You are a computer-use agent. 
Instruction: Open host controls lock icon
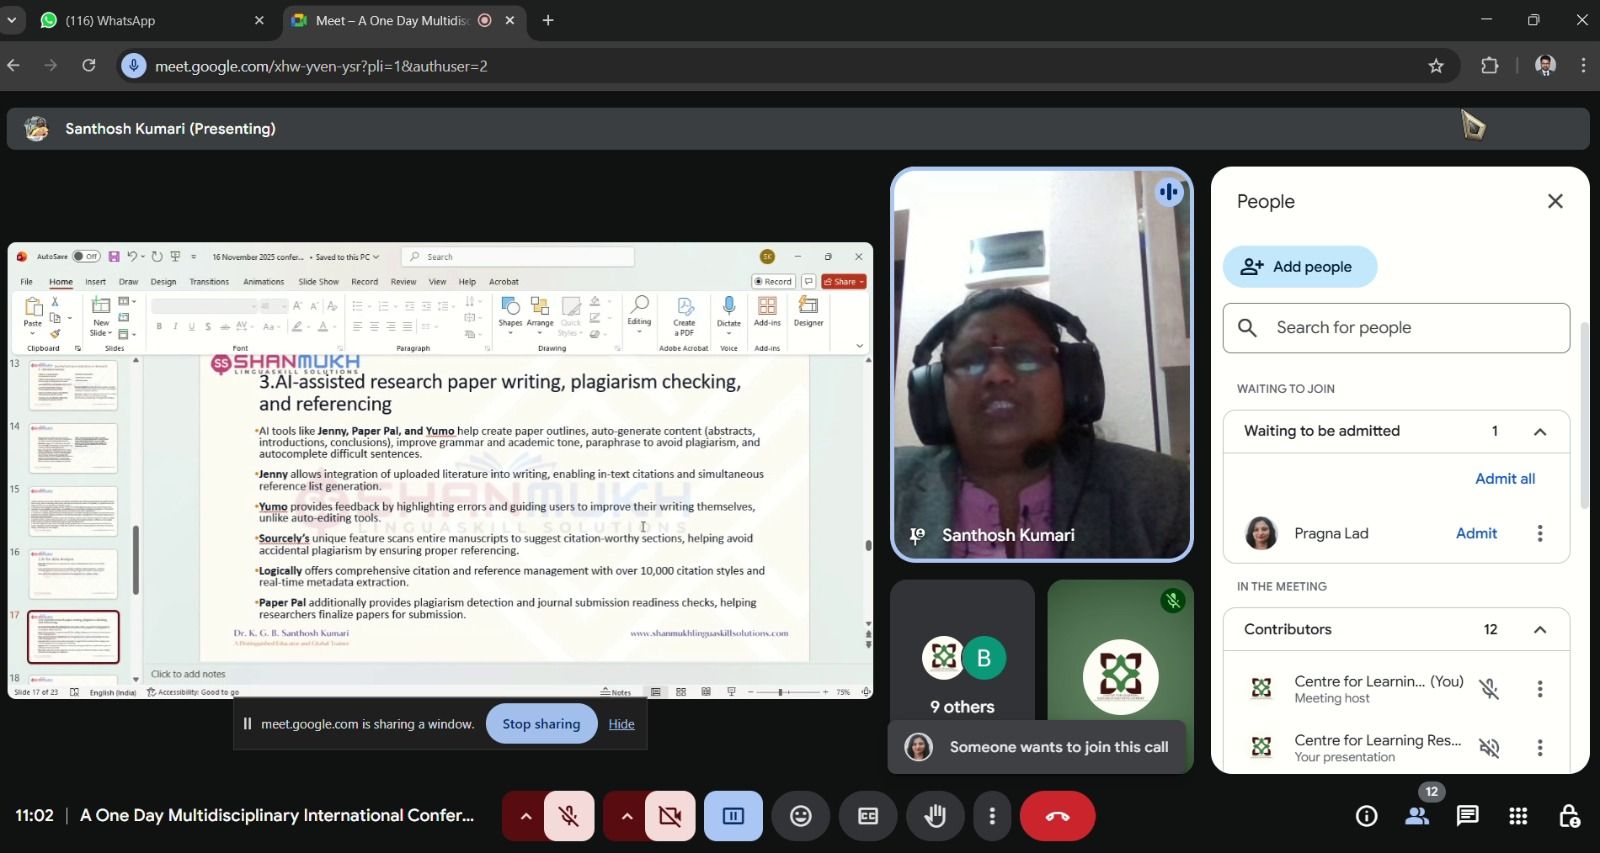[x=1569, y=816]
